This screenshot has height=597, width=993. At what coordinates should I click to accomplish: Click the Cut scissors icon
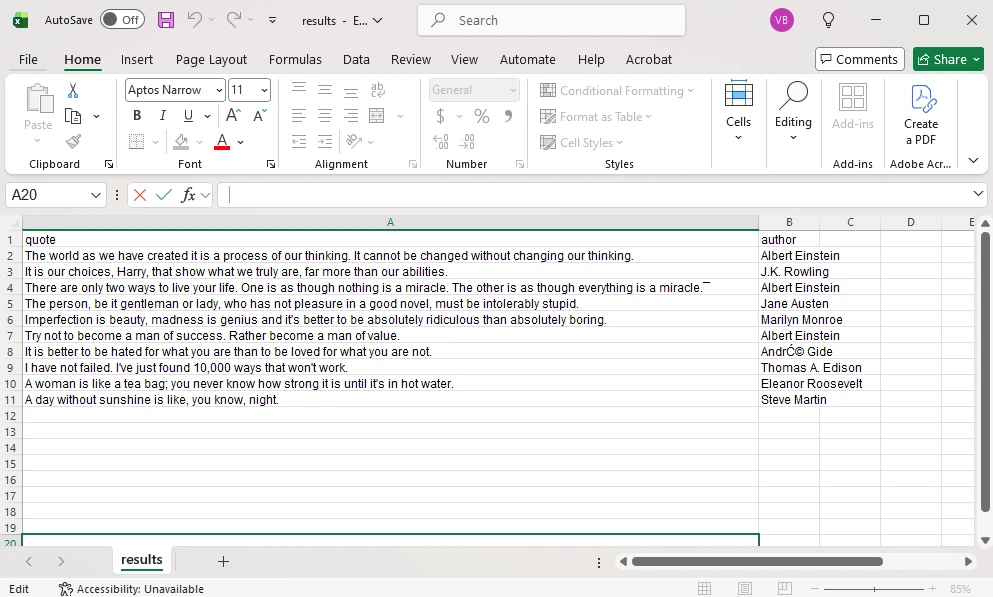click(73, 91)
